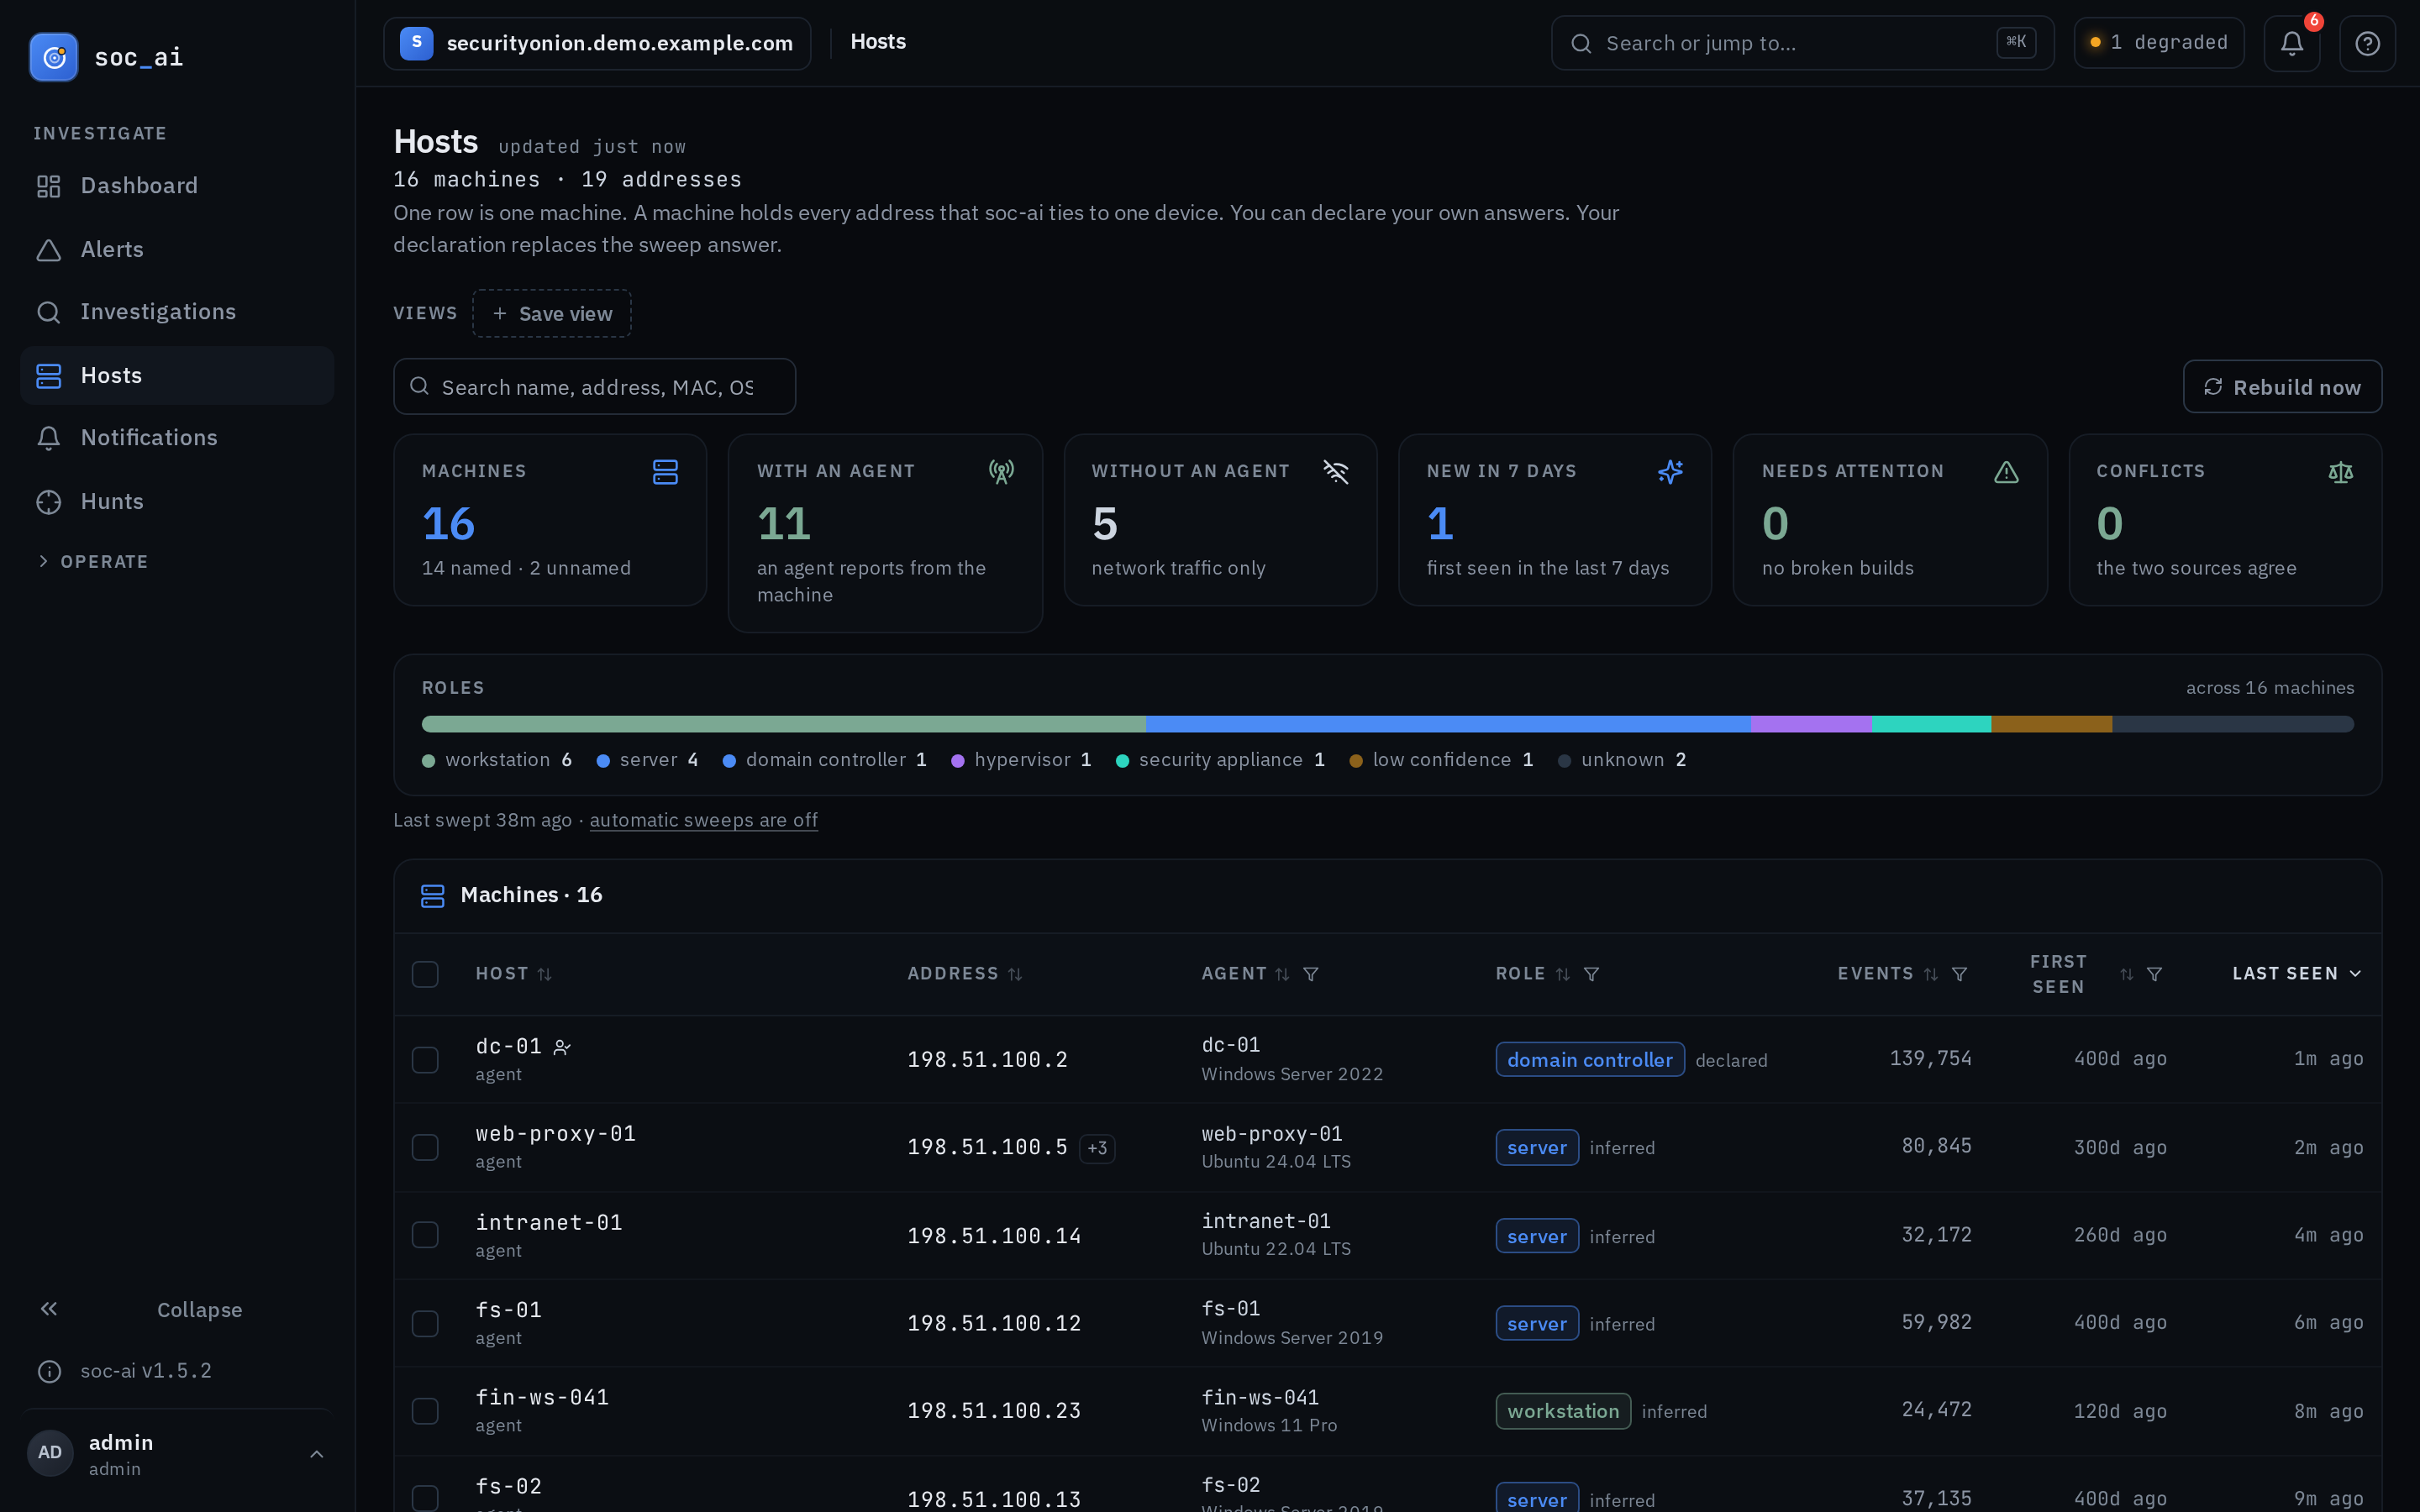Open Dashboard in the sidebar
The image size is (2420, 1512).
(x=177, y=186)
